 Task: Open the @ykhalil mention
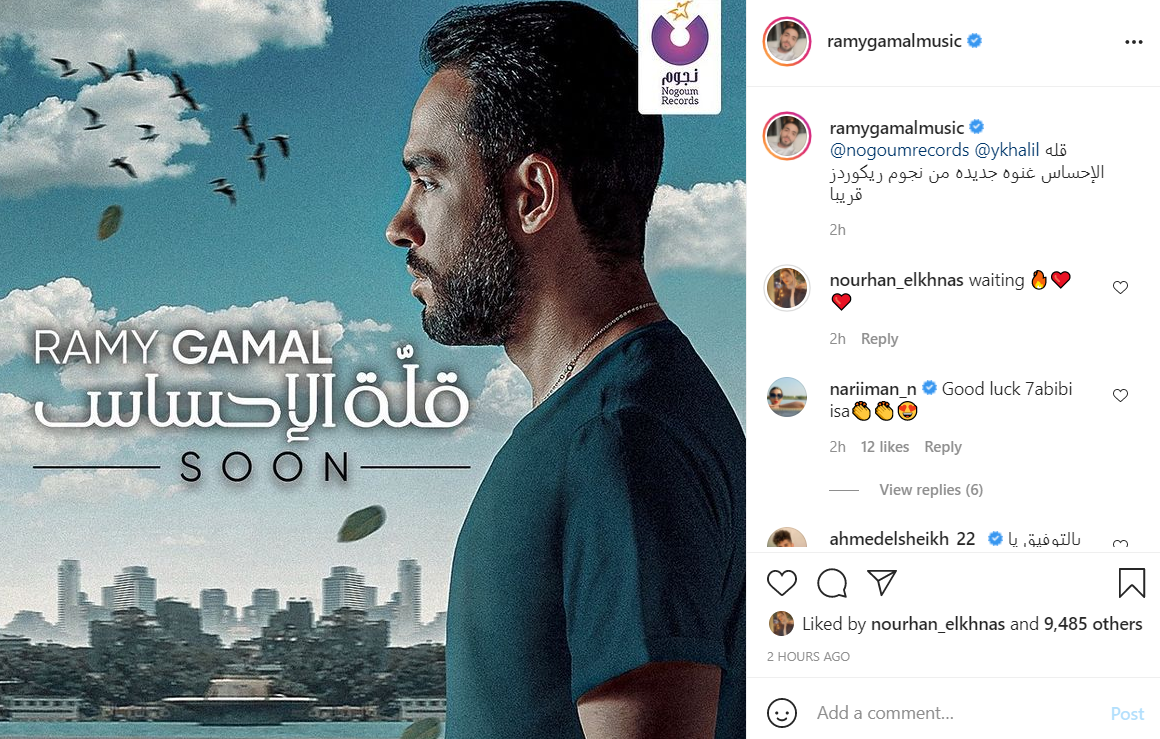click(1007, 150)
